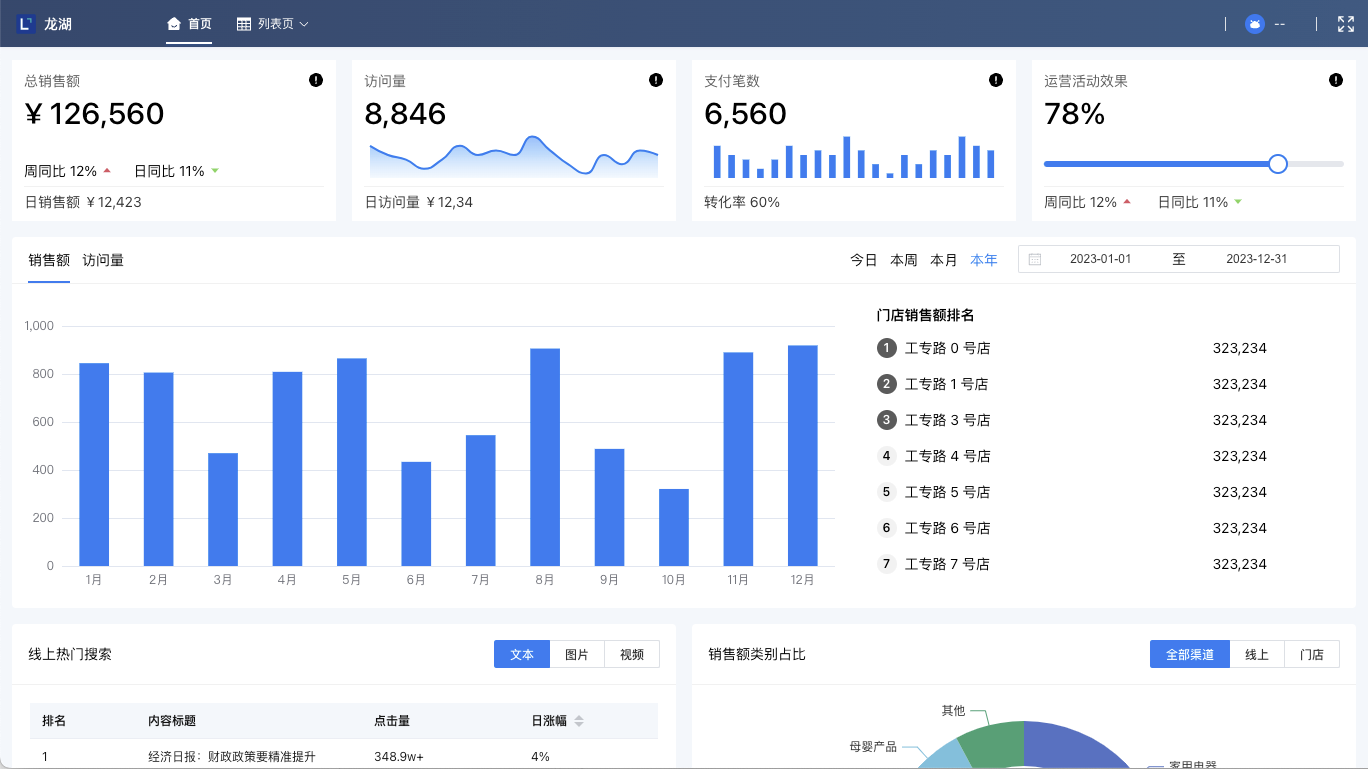Click store name 工专路 6 号店
1368x769 pixels.
pyautogui.click(x=947, y=528)
